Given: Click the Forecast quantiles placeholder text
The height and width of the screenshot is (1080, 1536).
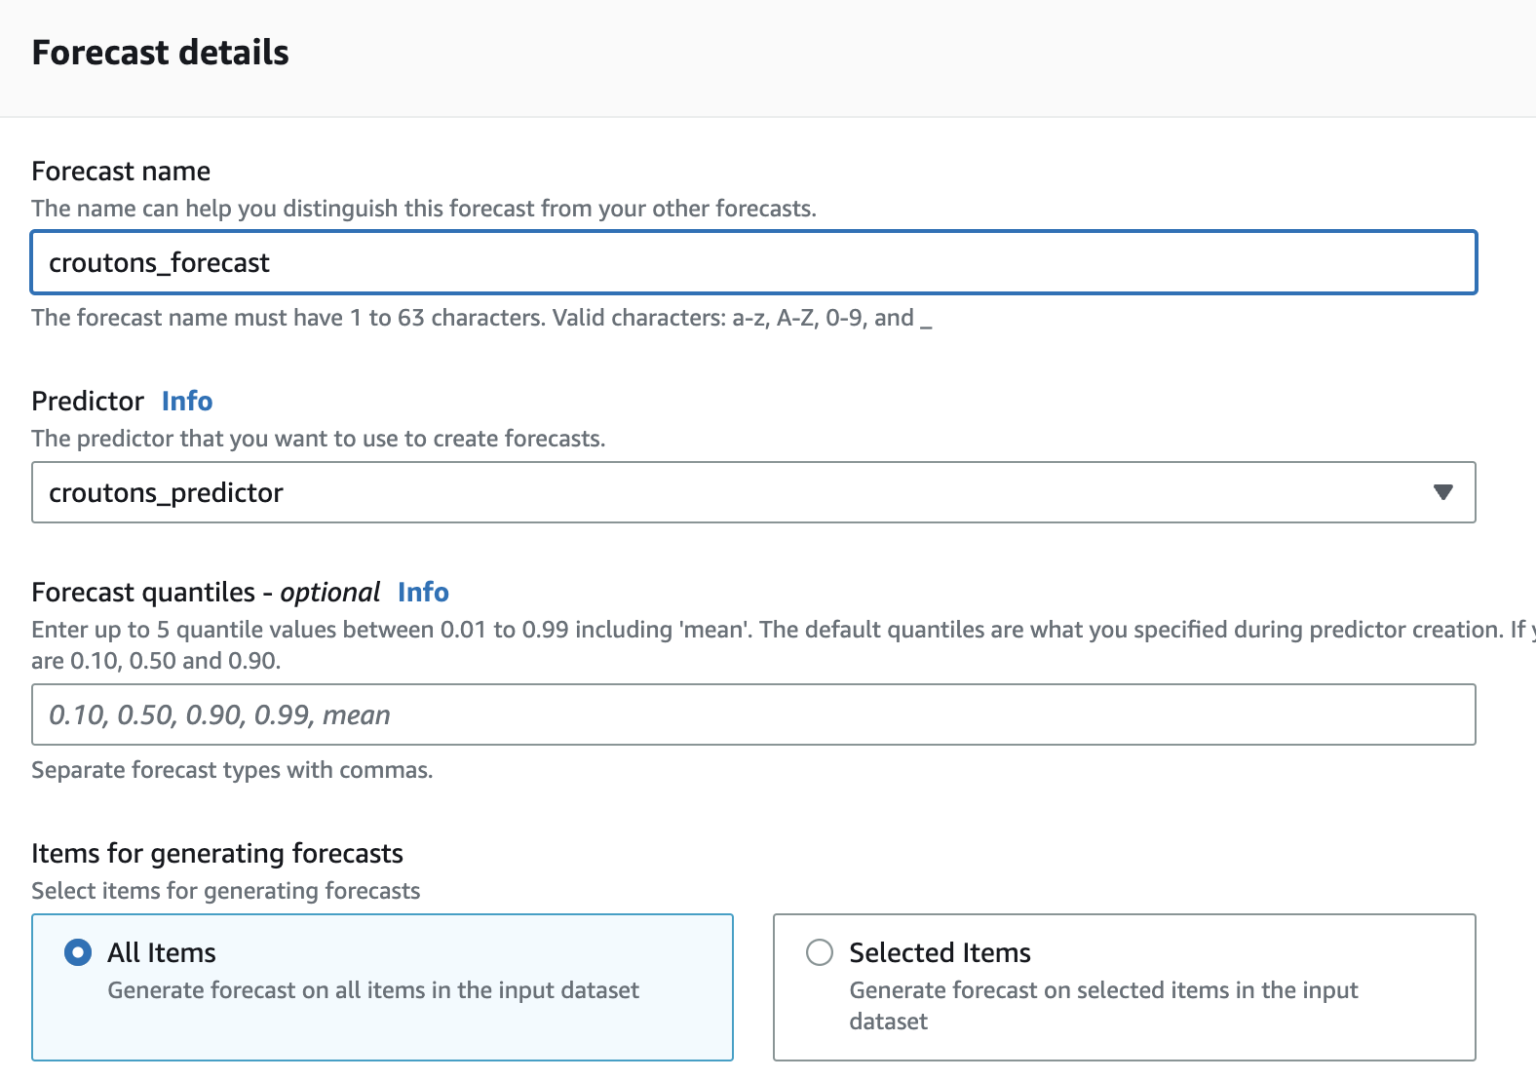Looking at the screenshot, I should point(217,714).
